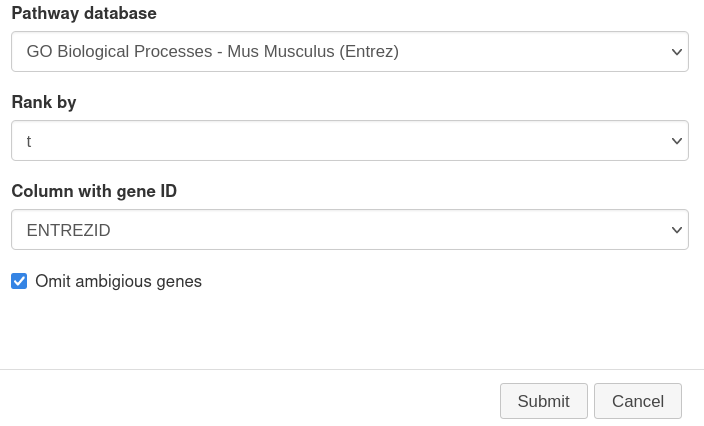Open the Rank by dropdown
Image resolution: width=704 pixels, height=426 pixels.
pos(350,141)
